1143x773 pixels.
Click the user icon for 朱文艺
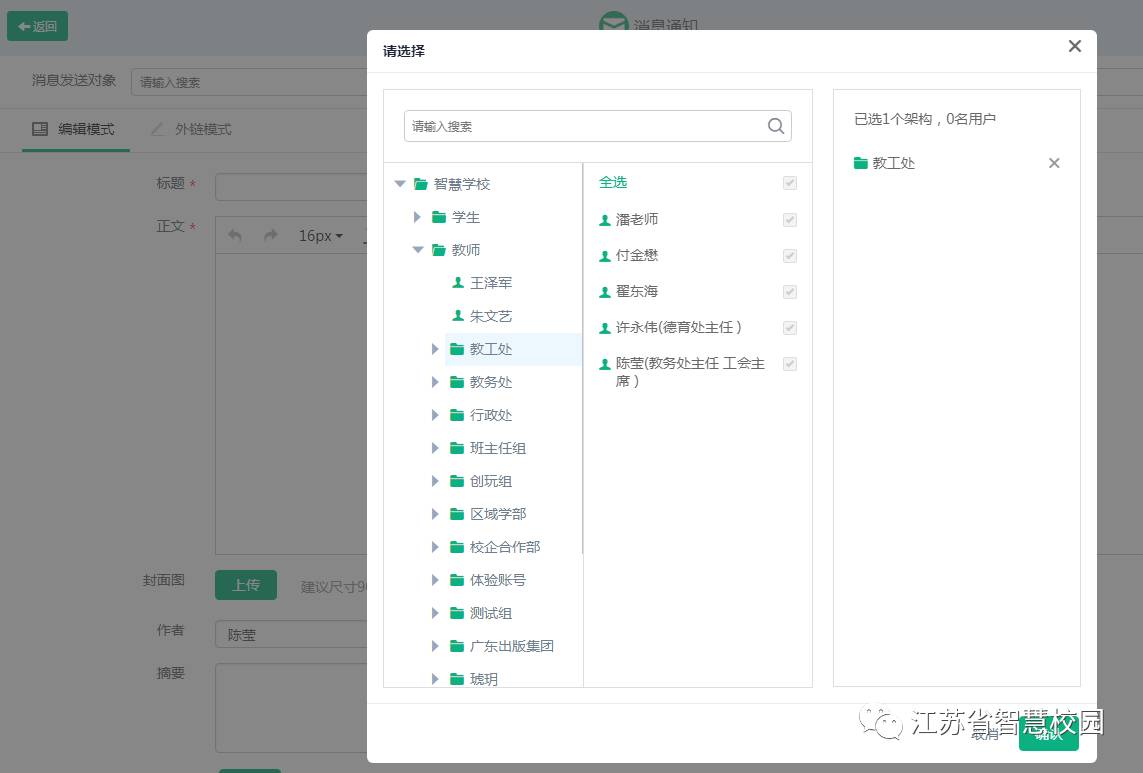pos(458,315)
